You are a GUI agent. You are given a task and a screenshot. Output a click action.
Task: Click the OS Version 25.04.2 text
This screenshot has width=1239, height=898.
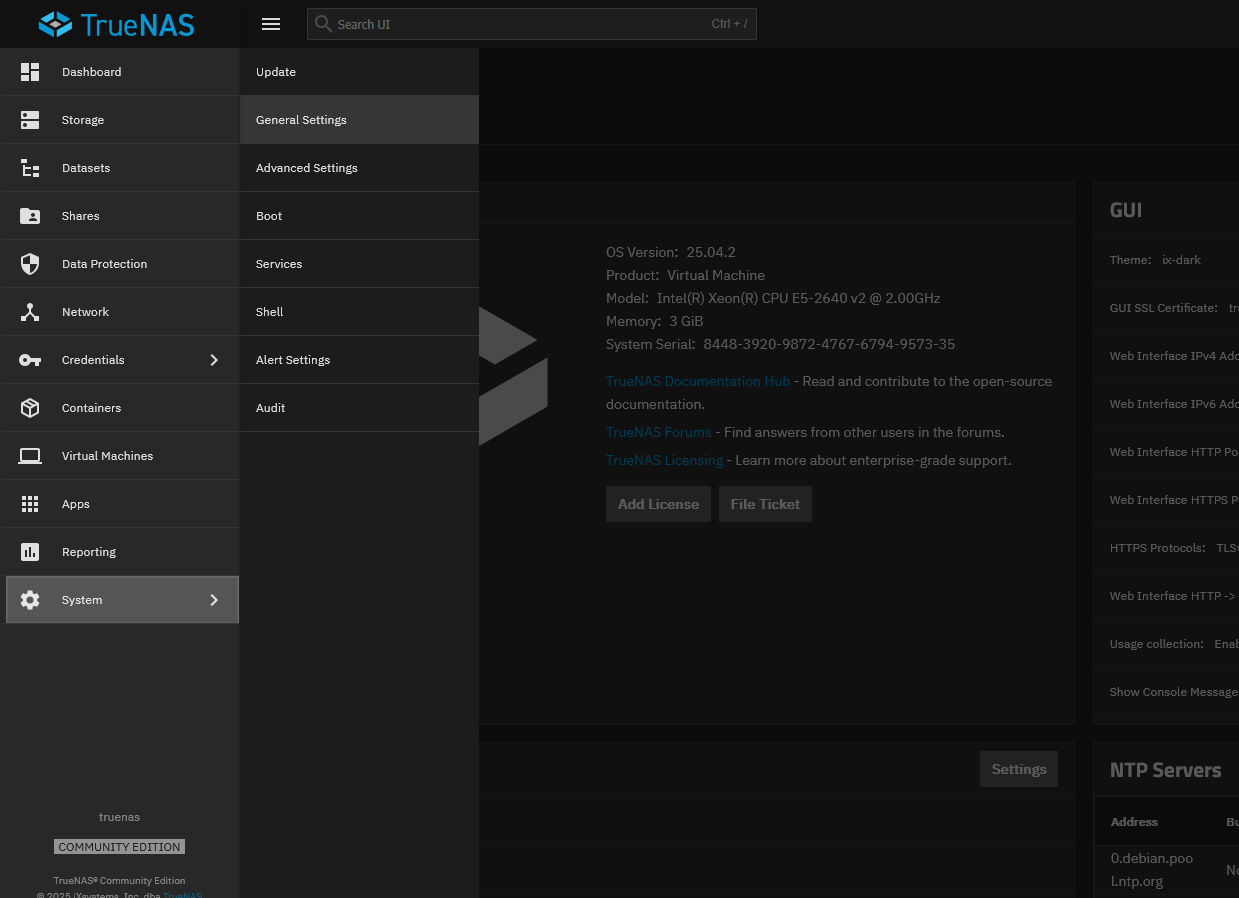tap(671, 252)
